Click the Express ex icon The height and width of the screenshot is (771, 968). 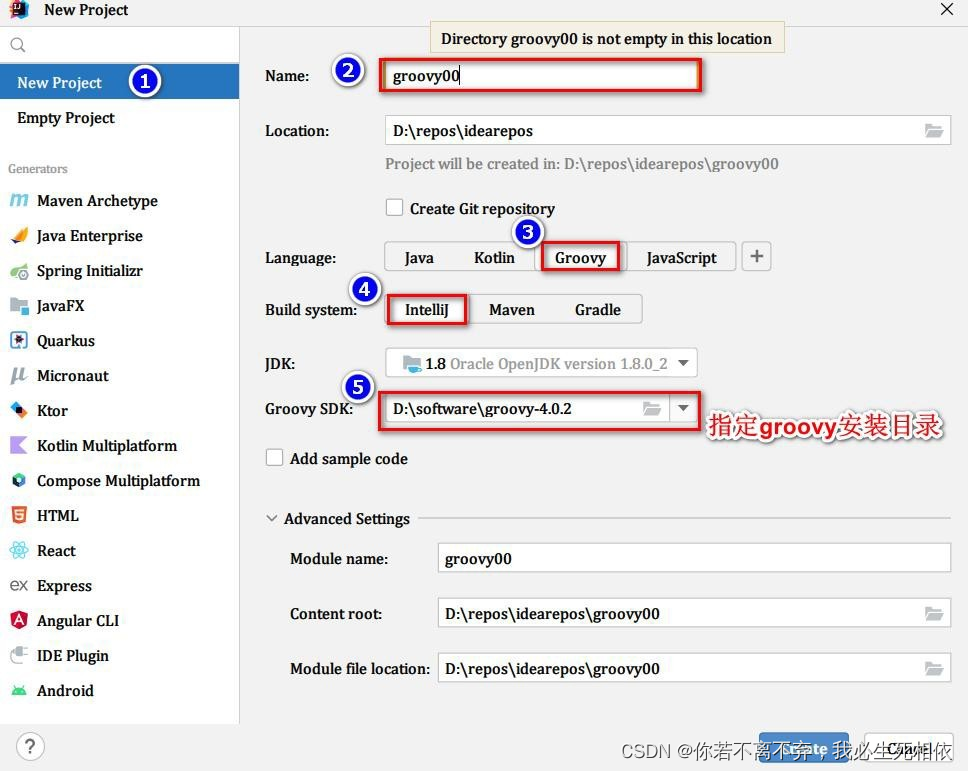tap(19, 585)
